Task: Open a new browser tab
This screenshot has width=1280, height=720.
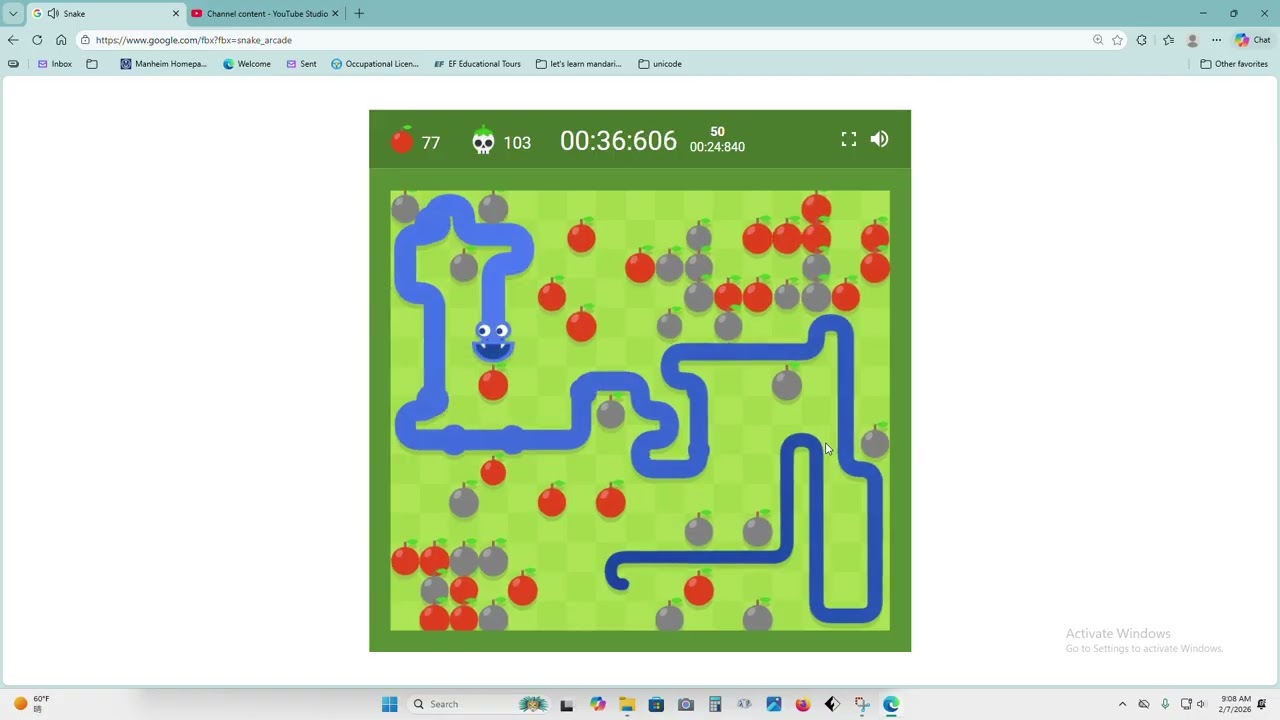Action: 359,14
